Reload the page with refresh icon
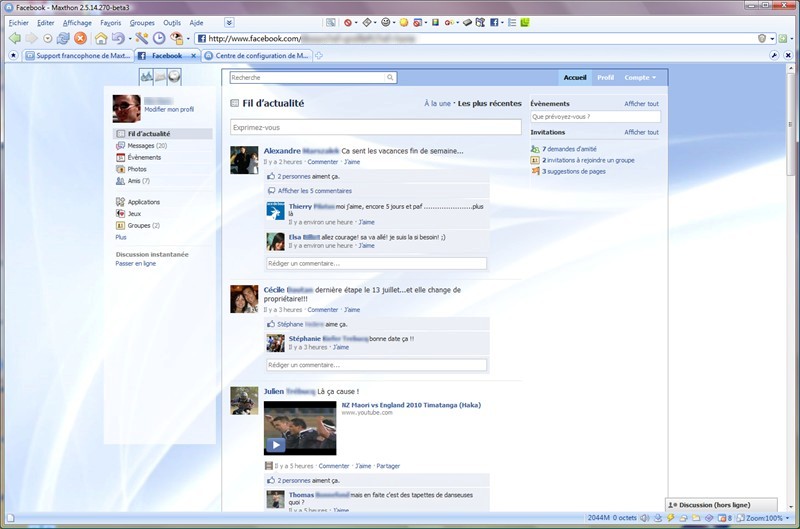This screenshot has width=800, height=529. pyautogui.click(x=63, y=38)
